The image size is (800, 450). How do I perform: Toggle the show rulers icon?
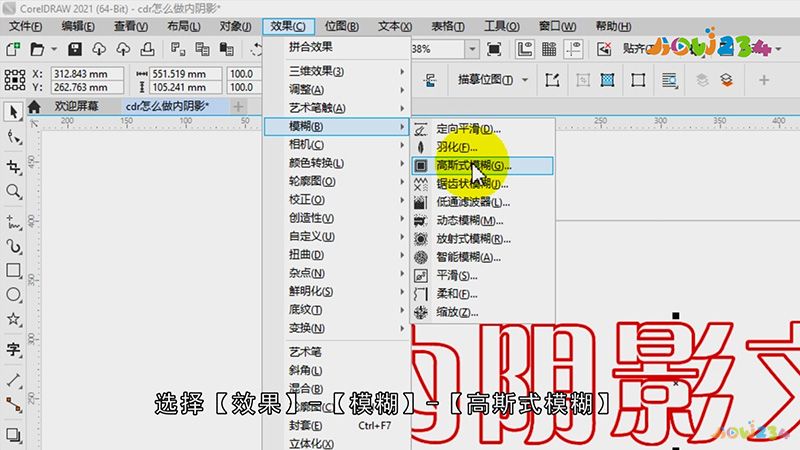point(524,49)
